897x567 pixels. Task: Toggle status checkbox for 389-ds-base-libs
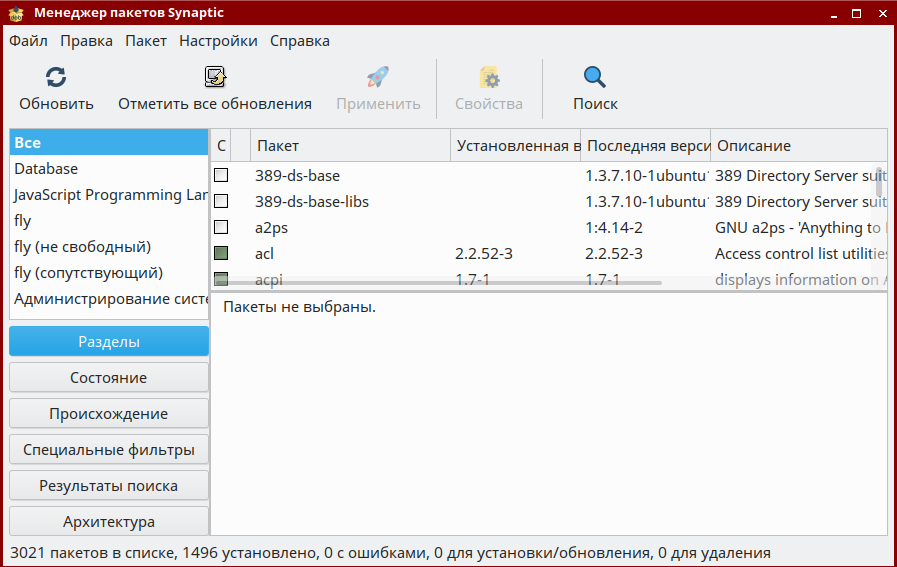point(221,201)
